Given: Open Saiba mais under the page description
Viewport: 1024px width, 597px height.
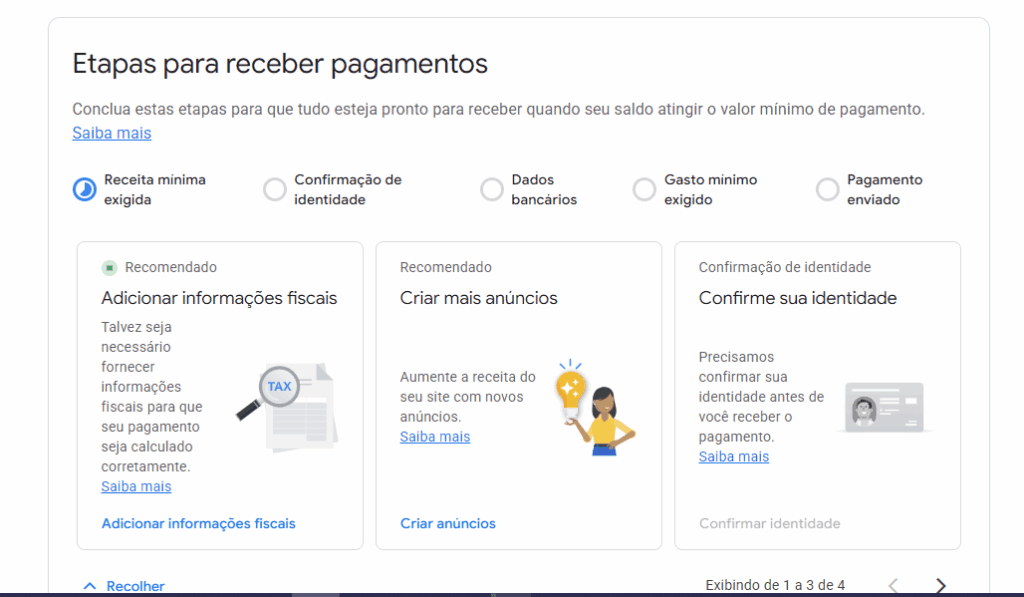Looking at the screenshot, I should point(111,132).
